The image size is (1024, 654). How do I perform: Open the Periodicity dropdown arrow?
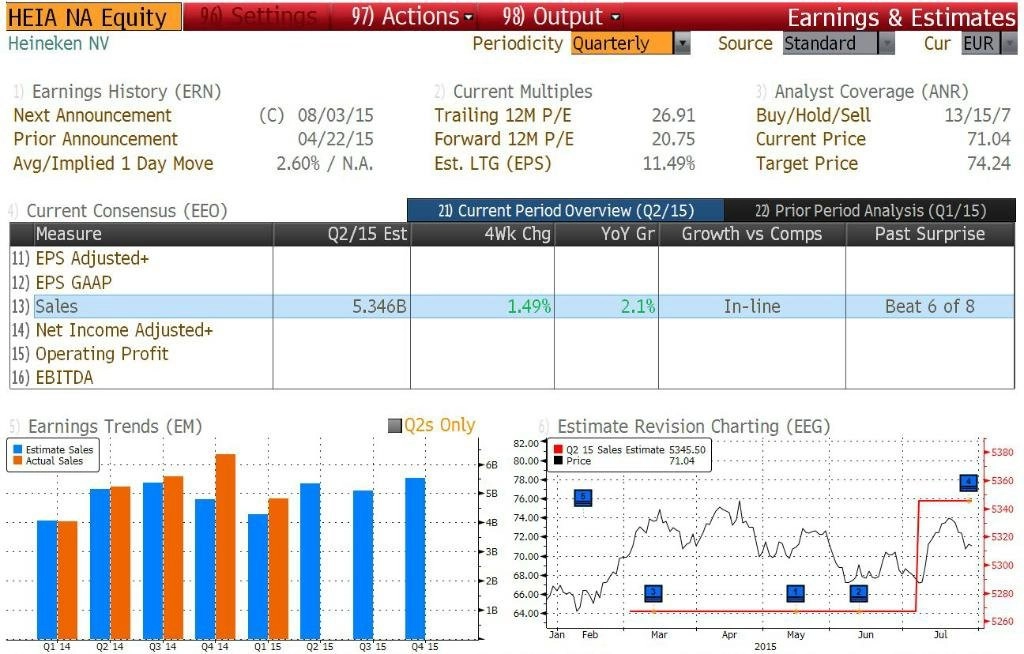[x=682, y=44]
